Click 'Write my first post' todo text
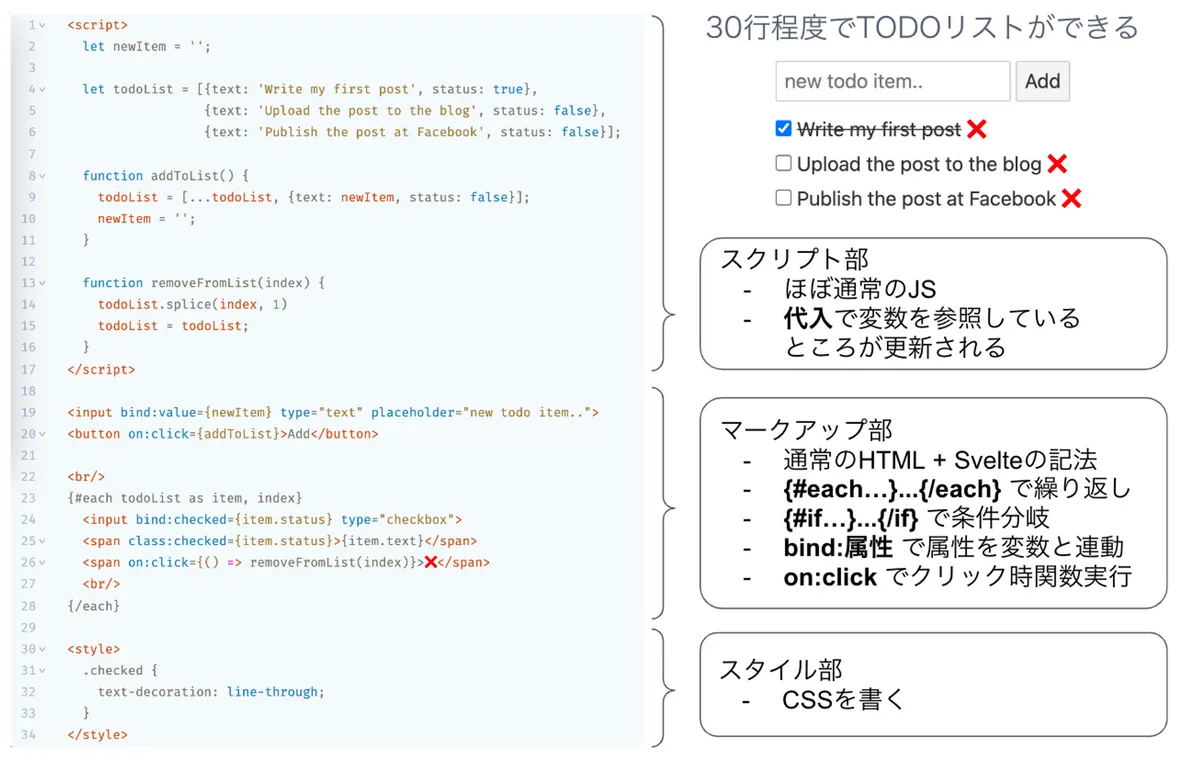 click(x=879, y=130)
